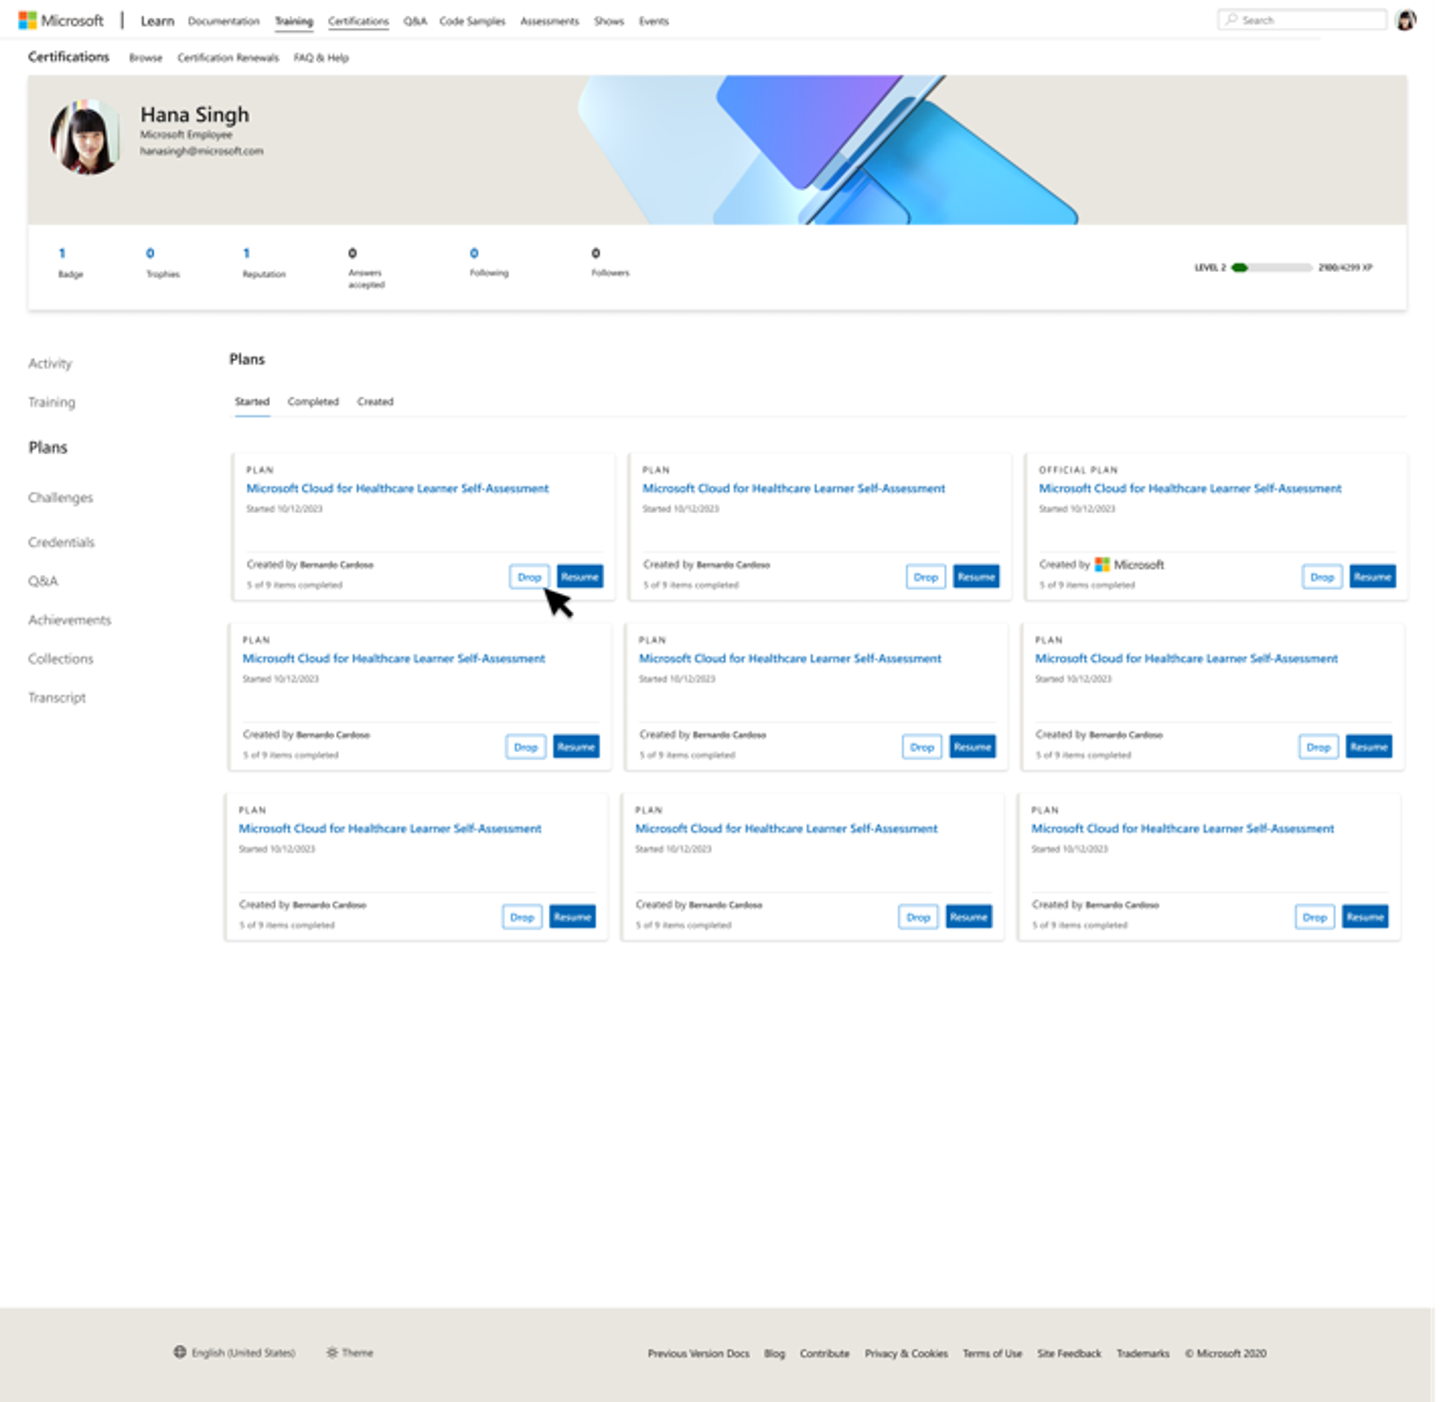The height and width of the screenshot is (1402, 1455).
Task: Open Achievements from the sidebar
Action: (69, 619)
